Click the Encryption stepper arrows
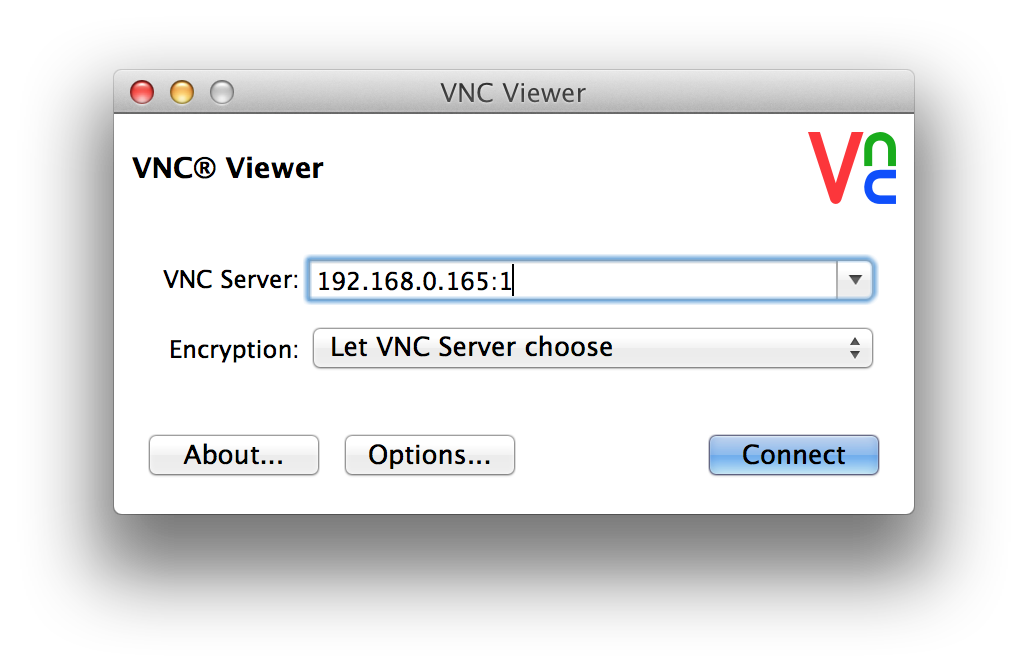The image size is (1028, 672). (855, 347)
